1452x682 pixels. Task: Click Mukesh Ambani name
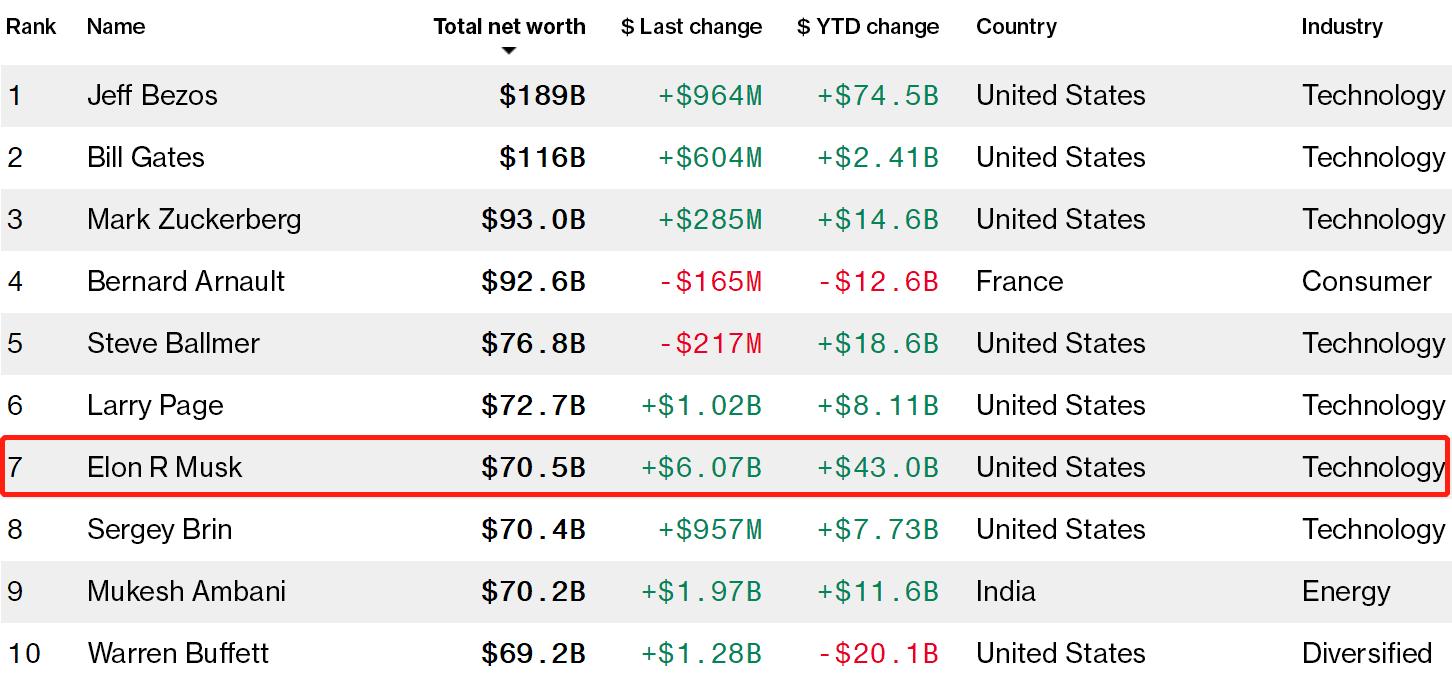tap(186, 591)
